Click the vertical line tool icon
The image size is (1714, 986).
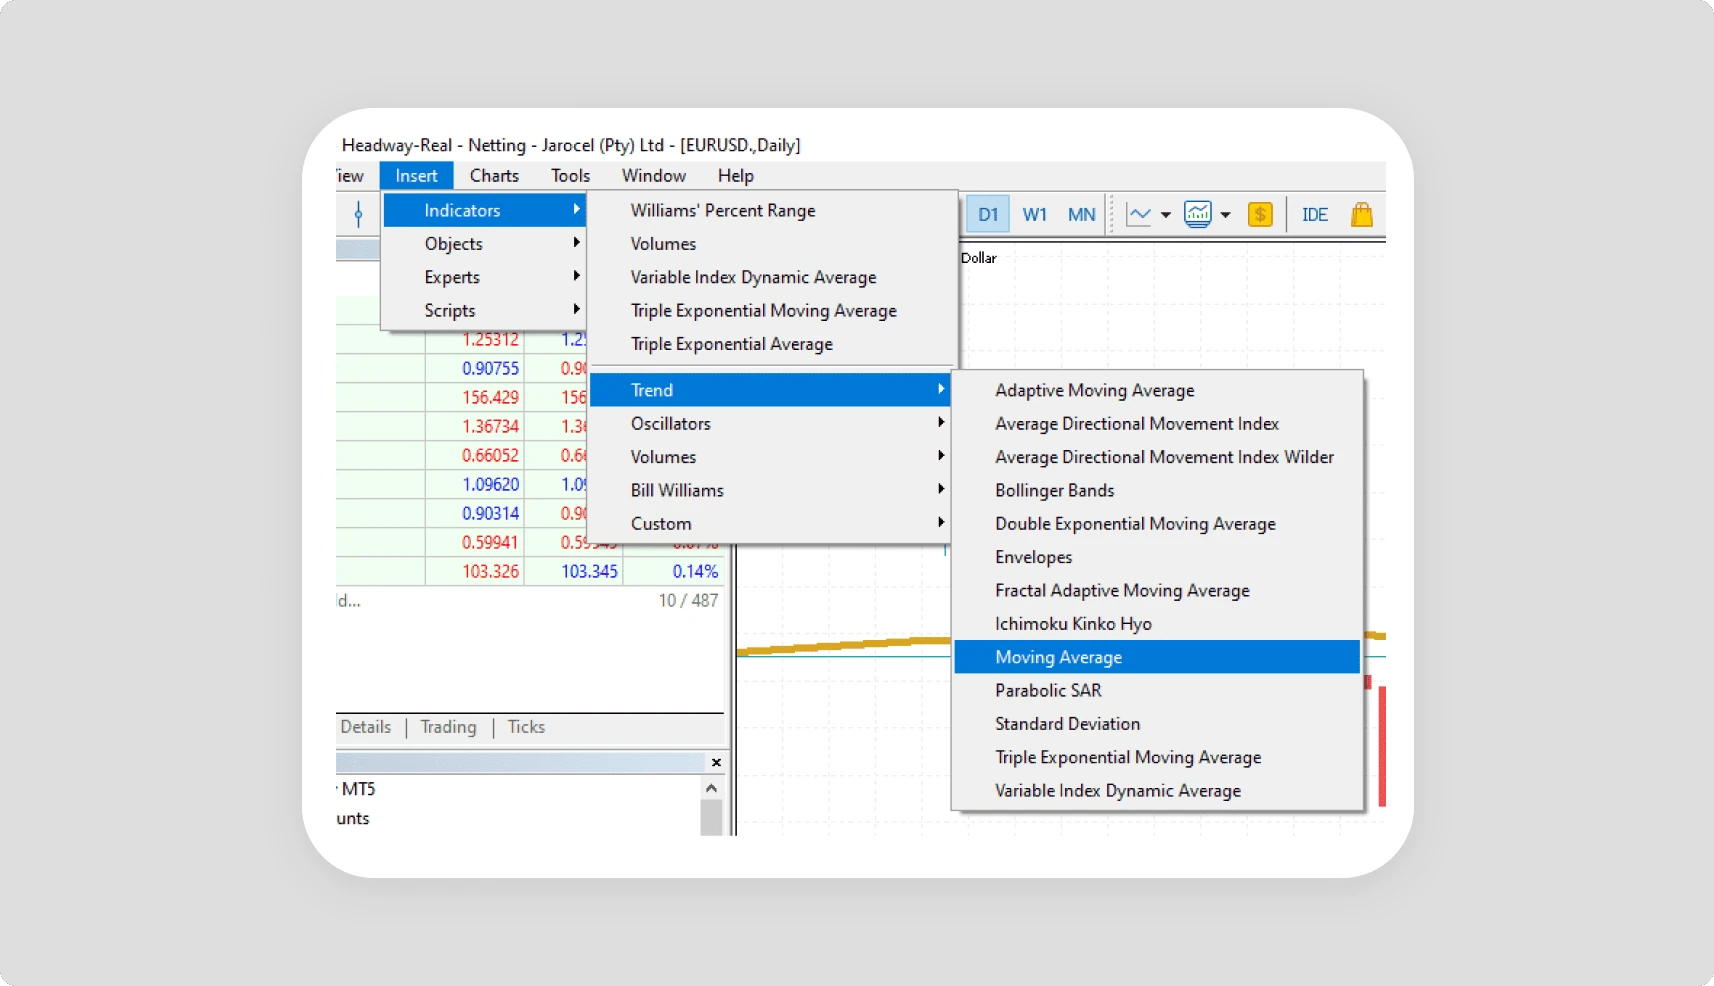(x=358, y=214)
